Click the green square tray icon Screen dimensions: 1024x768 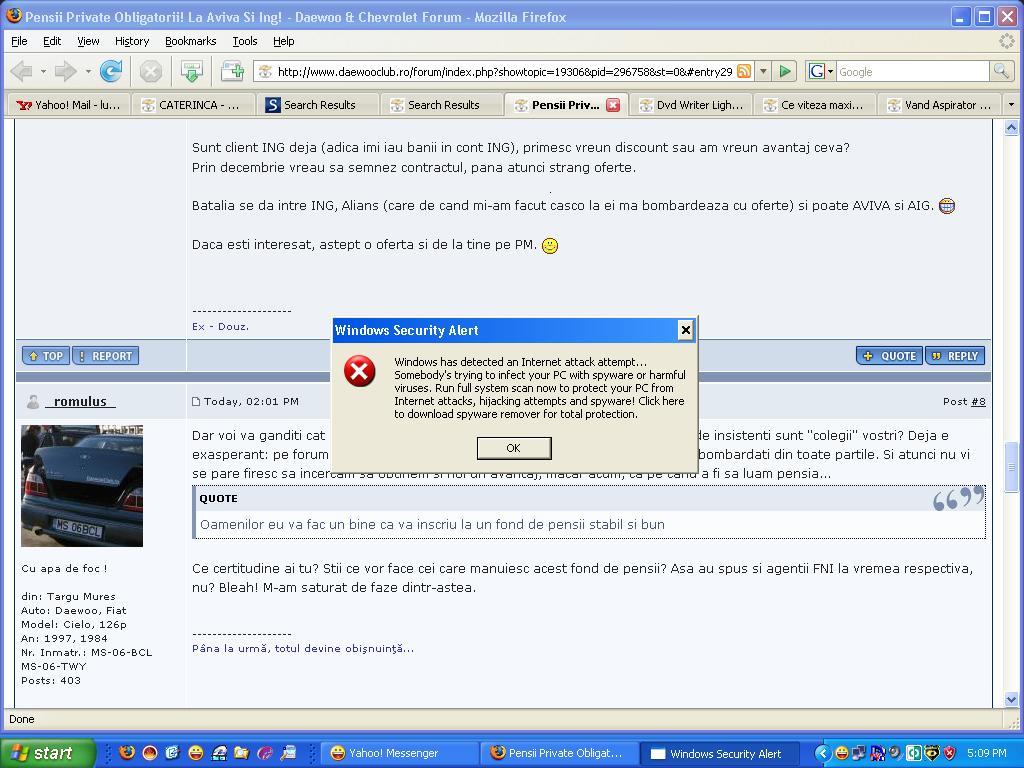tap(914, 753)
